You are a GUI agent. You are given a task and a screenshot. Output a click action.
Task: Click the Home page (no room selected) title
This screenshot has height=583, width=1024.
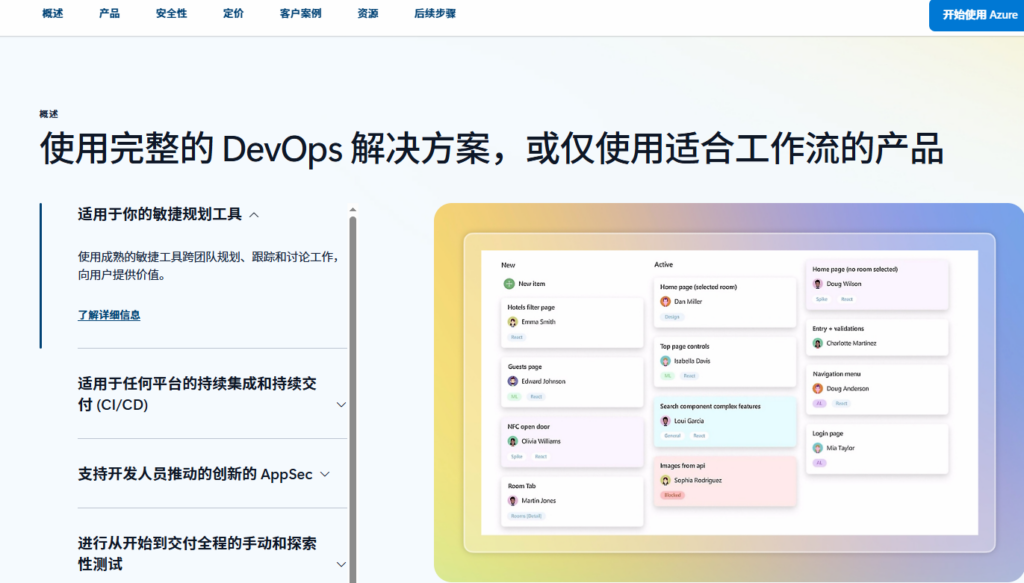click(x=854, y=269)
